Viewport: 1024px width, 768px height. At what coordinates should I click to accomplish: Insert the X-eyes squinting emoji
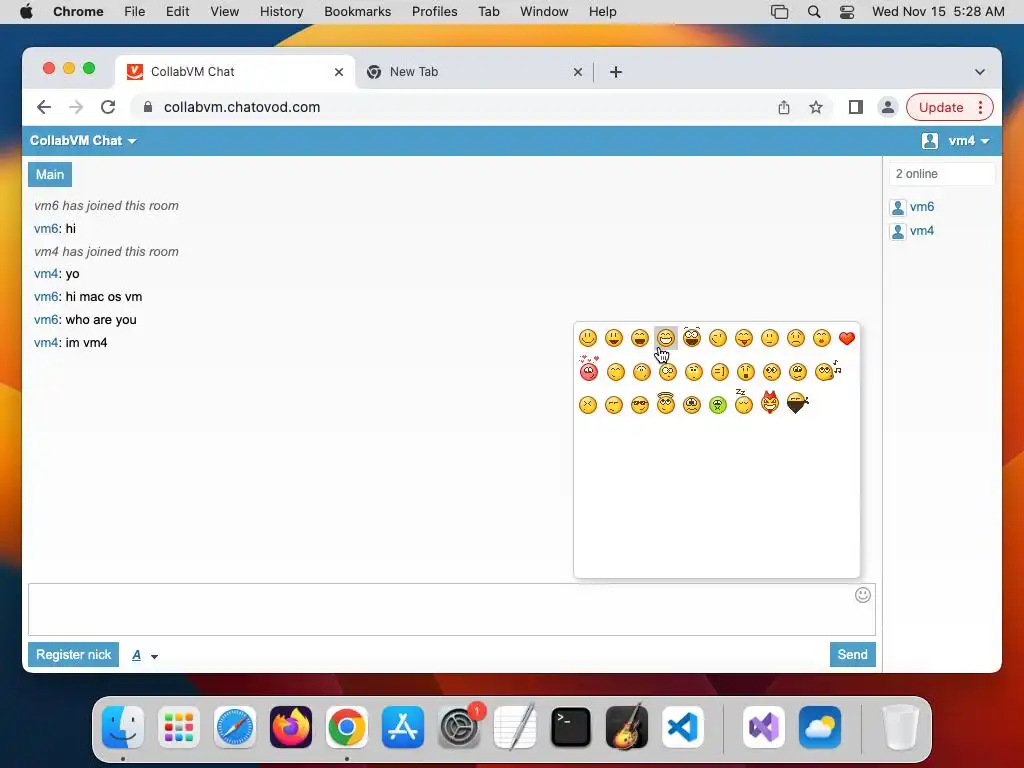[588, 405]
